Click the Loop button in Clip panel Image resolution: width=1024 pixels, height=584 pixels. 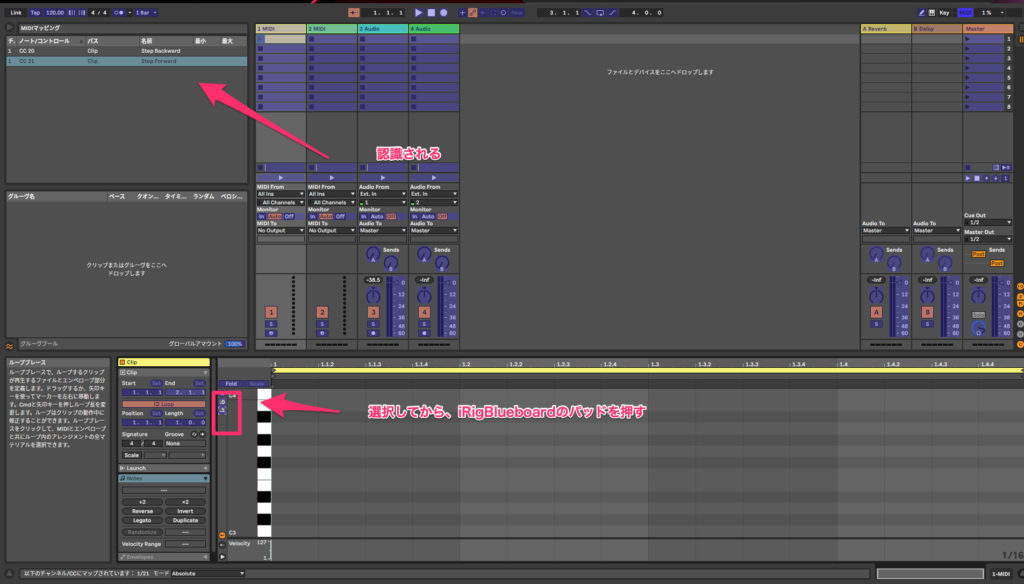tap(164, 403)
